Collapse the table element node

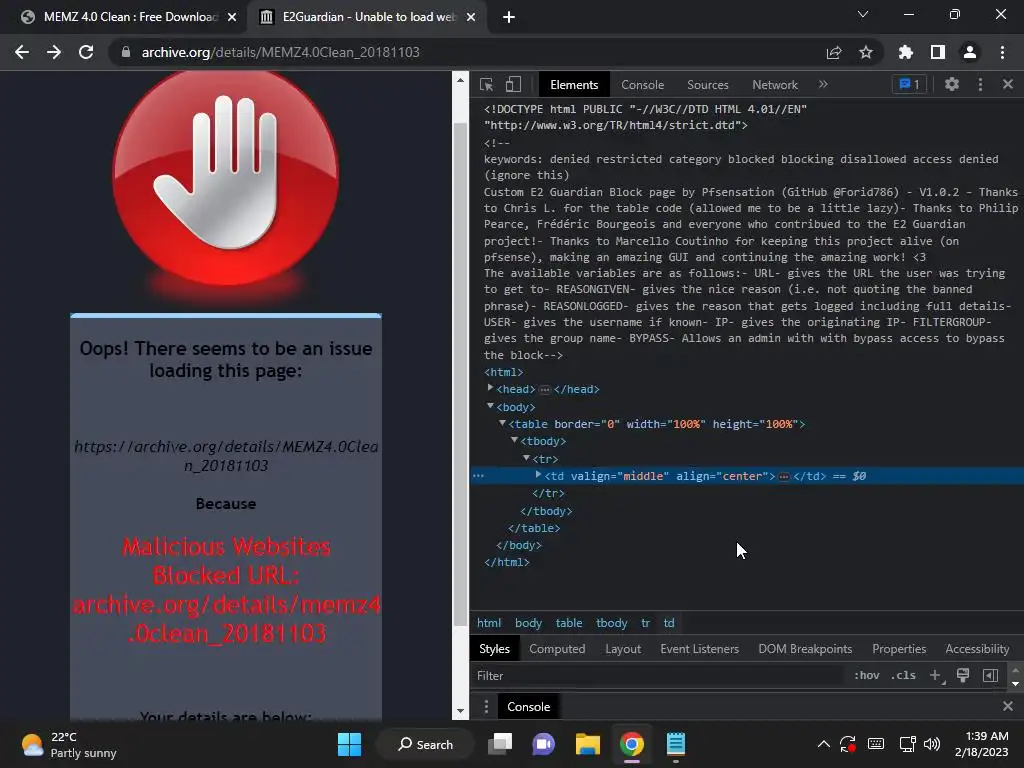[x=502, y=423]
